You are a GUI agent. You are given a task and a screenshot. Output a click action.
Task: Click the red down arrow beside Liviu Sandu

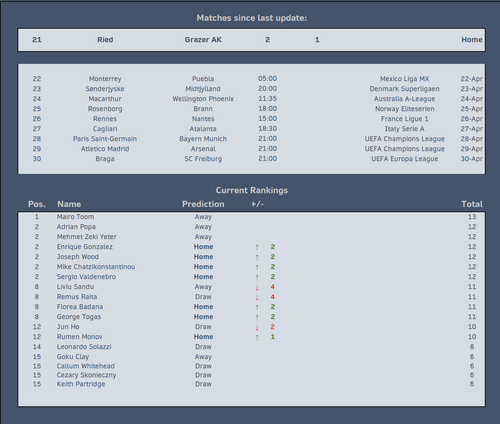pyautogui.click(x=257, y=287)
